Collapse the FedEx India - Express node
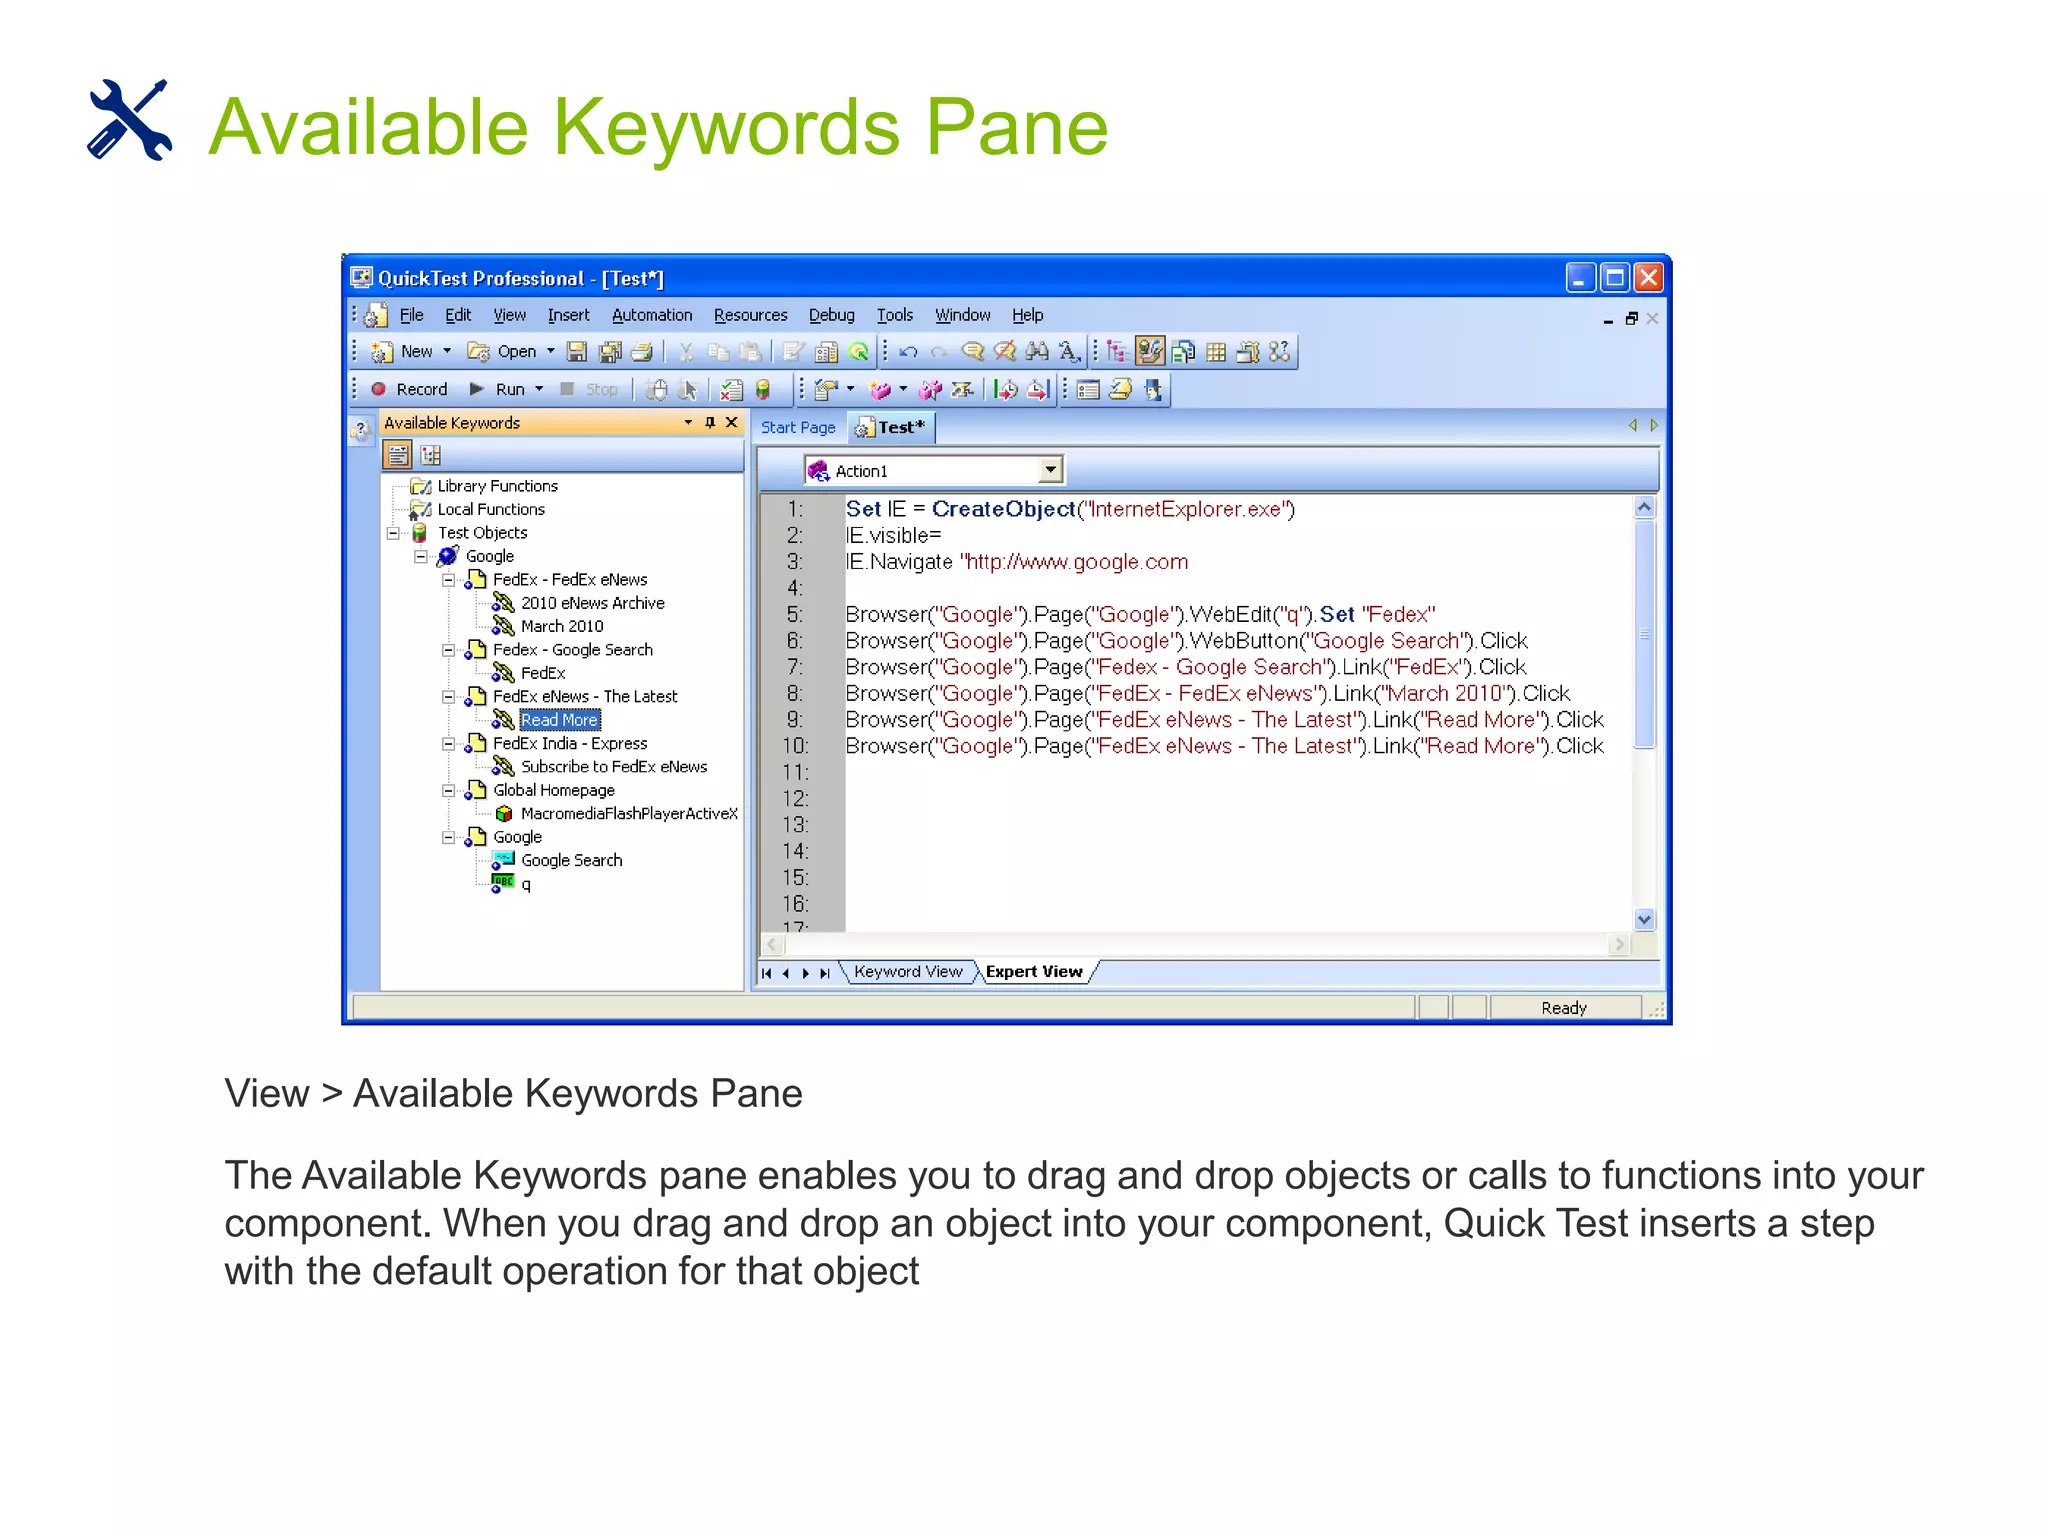This screenshot has width=2048, height=1536. (x=449, y=744)
